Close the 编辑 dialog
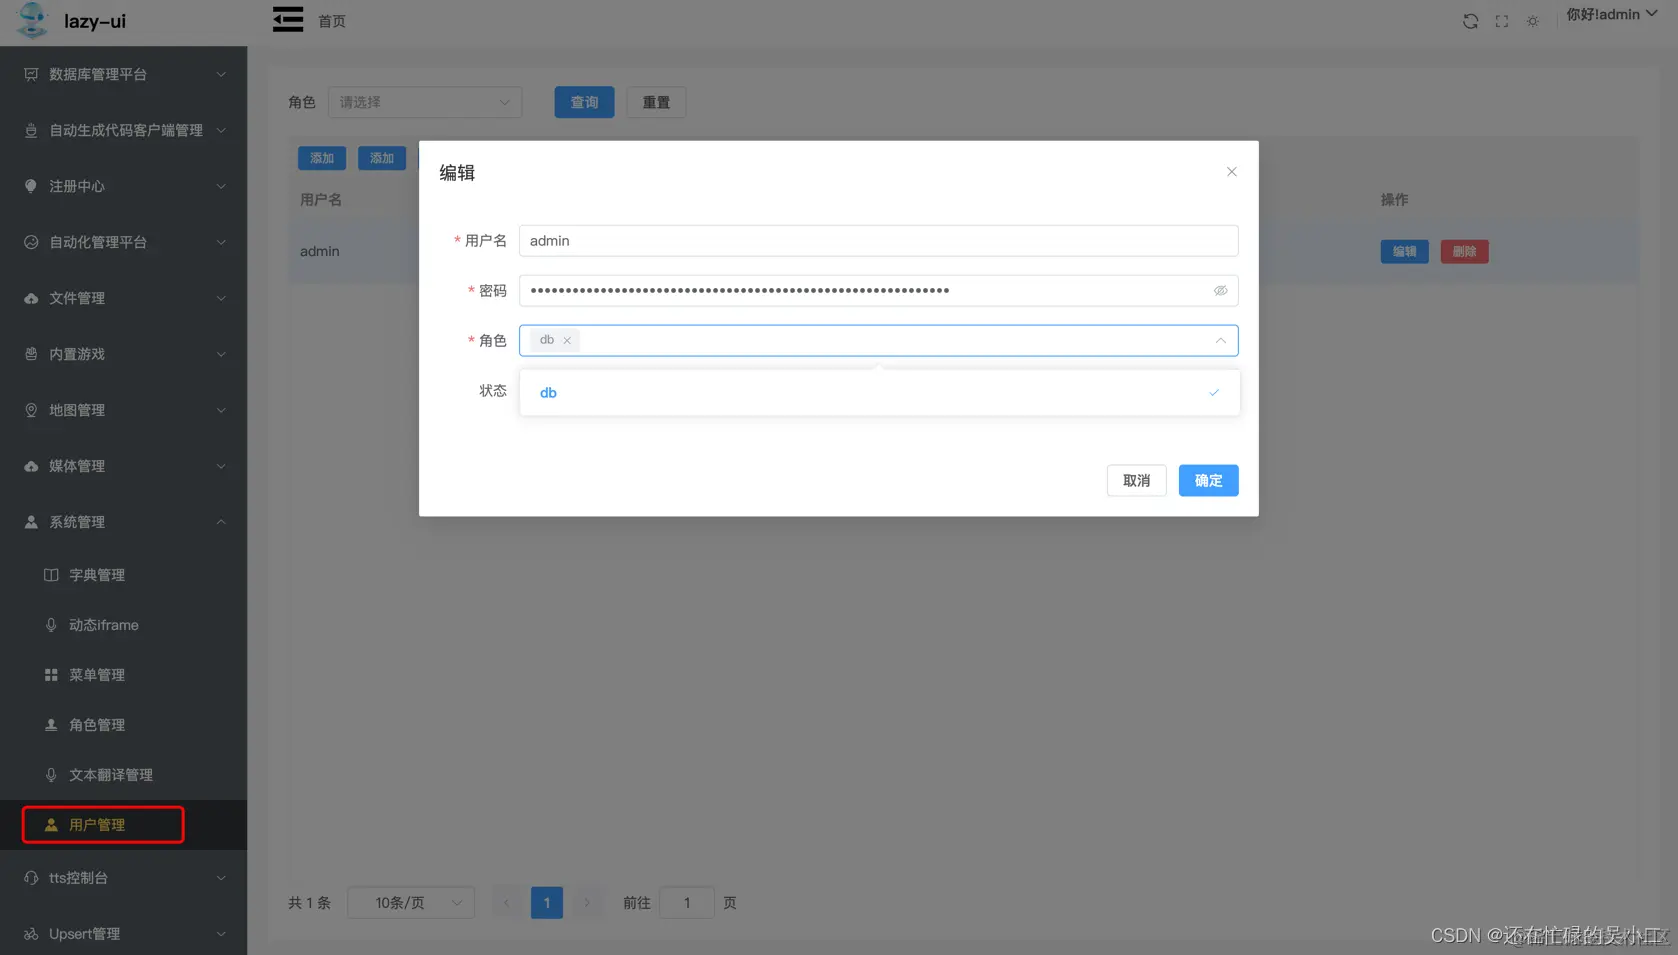The height and width of the screenshot is (955, 1678). click(x=1232, y=172)
